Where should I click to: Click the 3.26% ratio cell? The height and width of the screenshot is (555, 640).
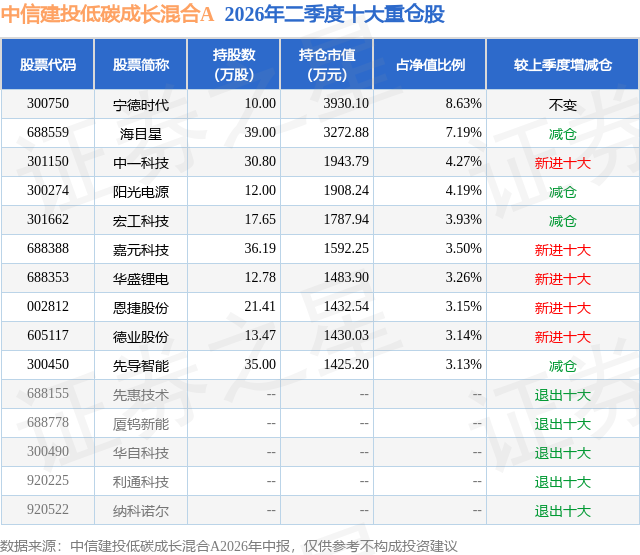(x=463, y=278)
